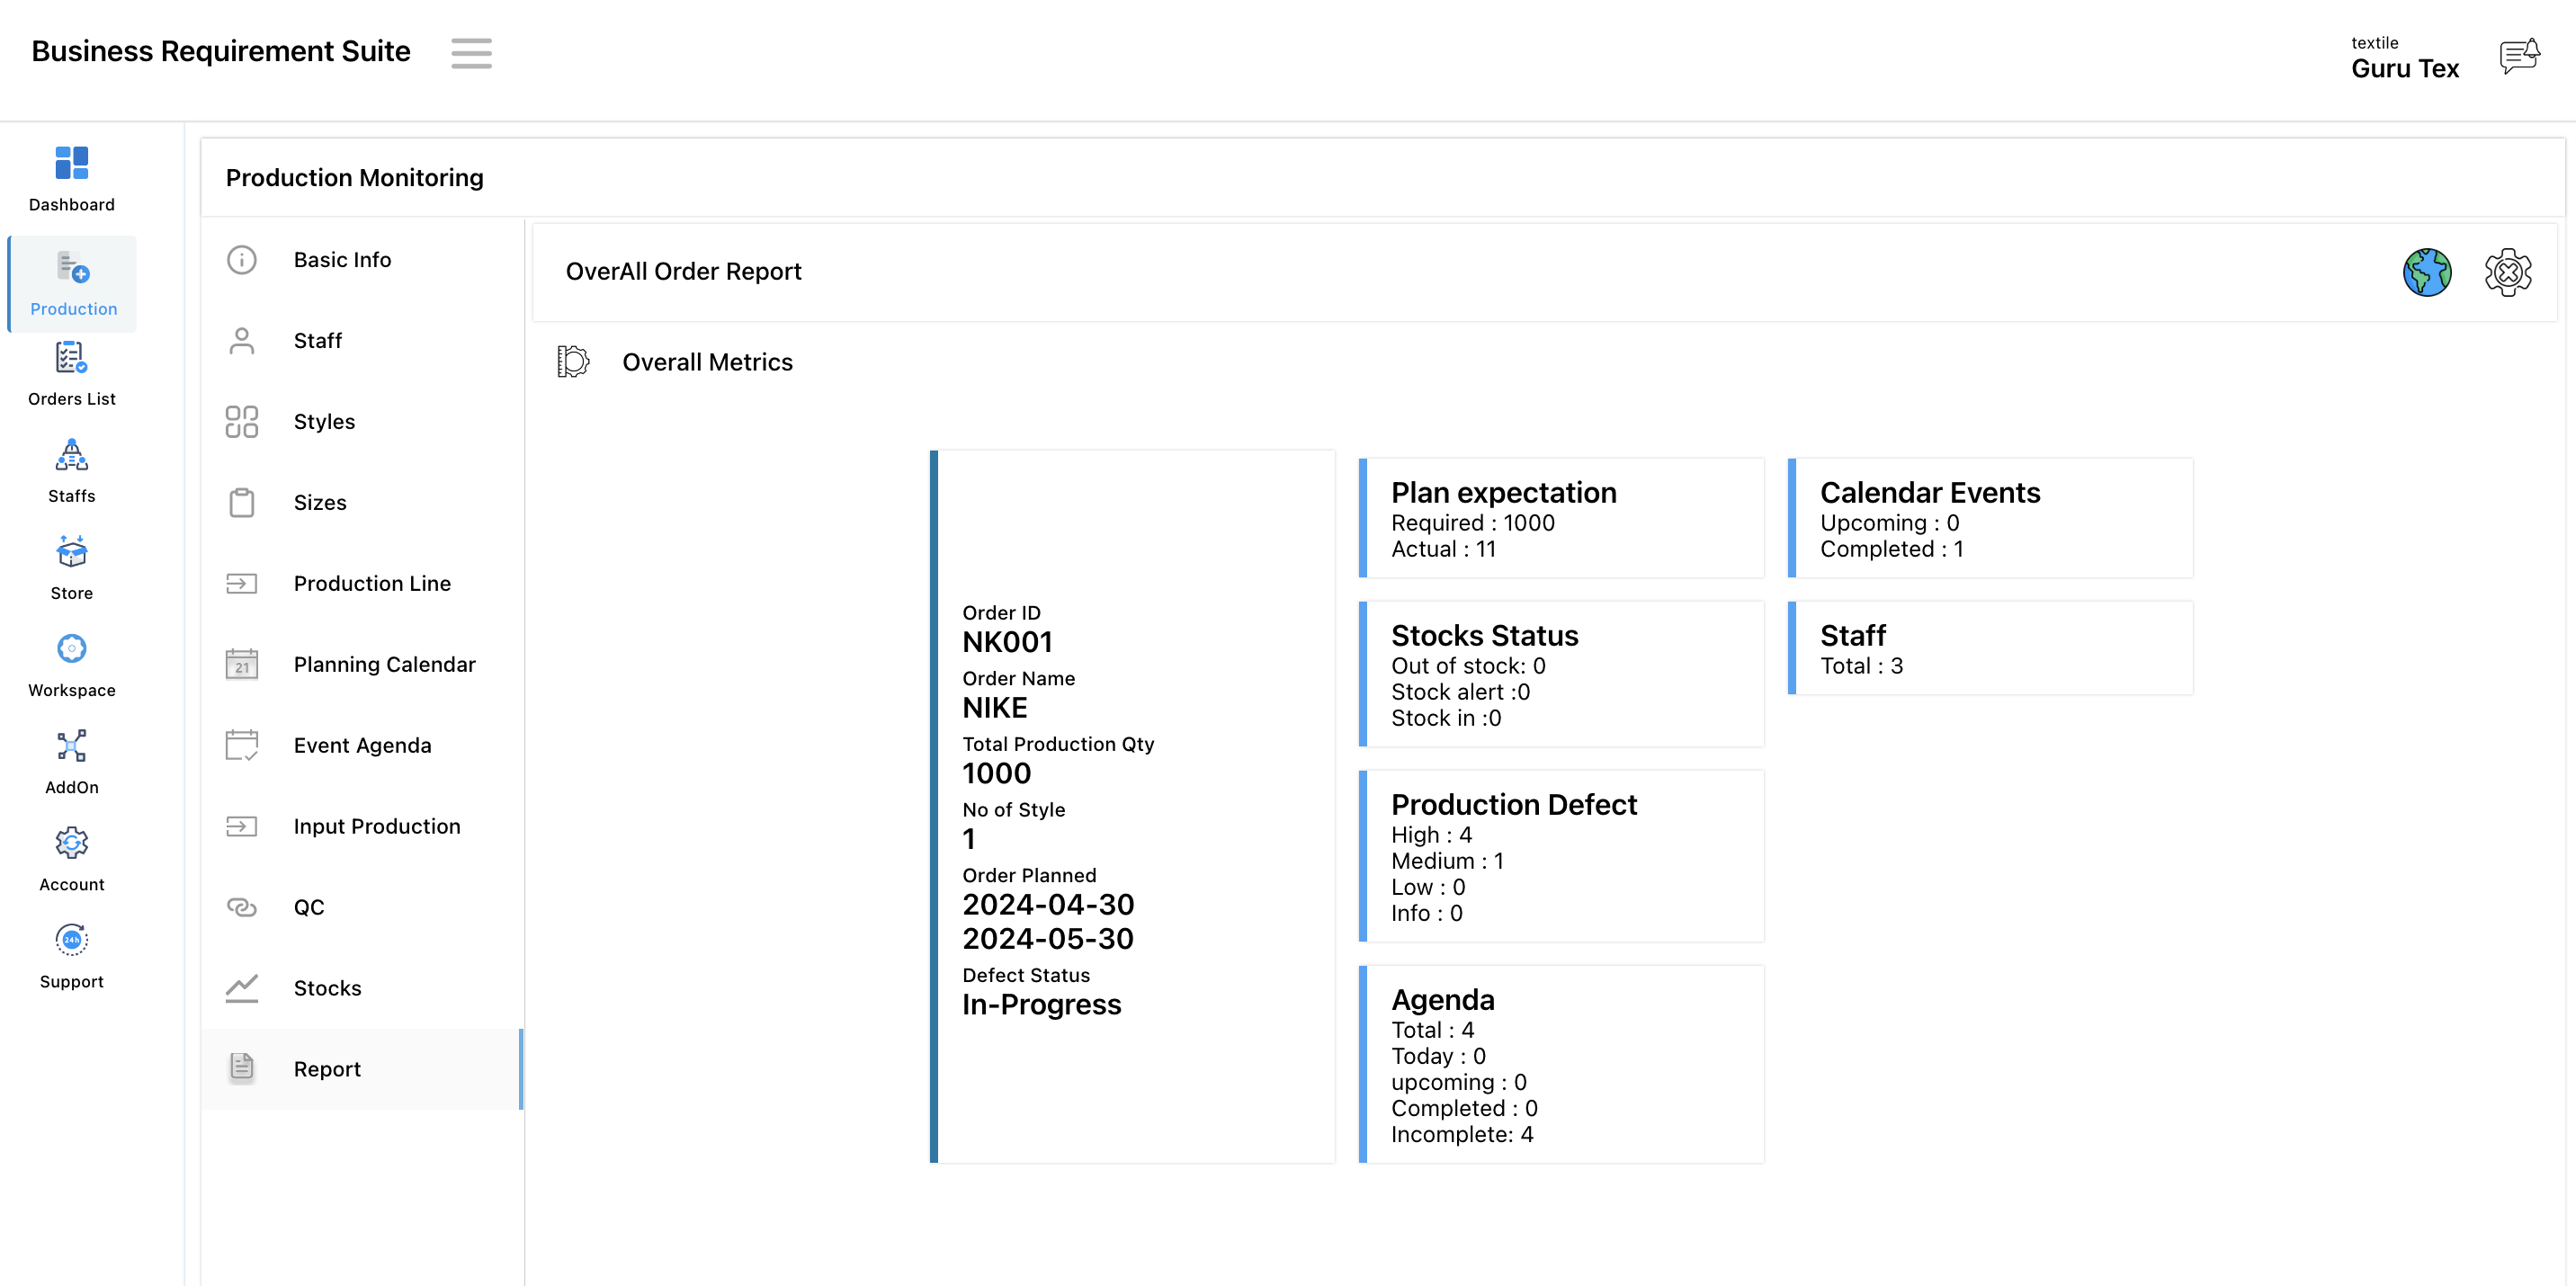
Task: Click the Production Line arrow icon
Action: (242, 584)
